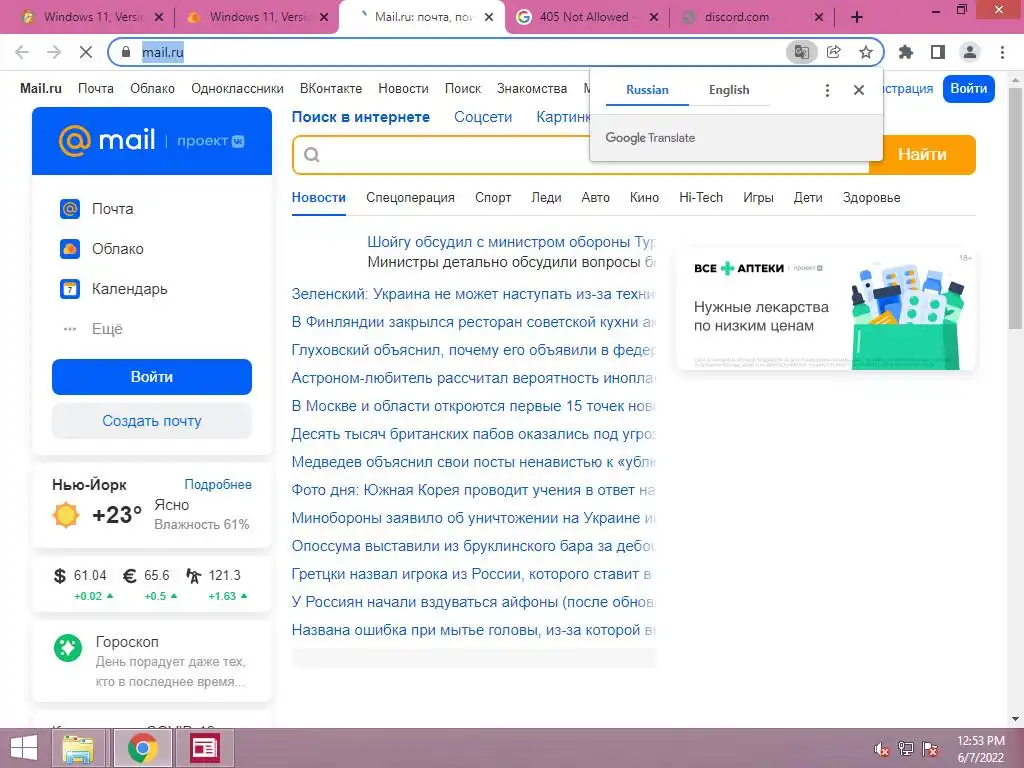Toggle Chrome side panel icon
The image size is (1024, 768).
pos(938,52)
